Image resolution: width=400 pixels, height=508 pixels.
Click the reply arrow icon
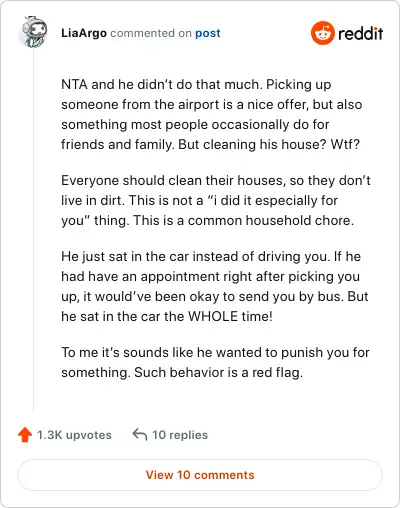pos(140,434)
